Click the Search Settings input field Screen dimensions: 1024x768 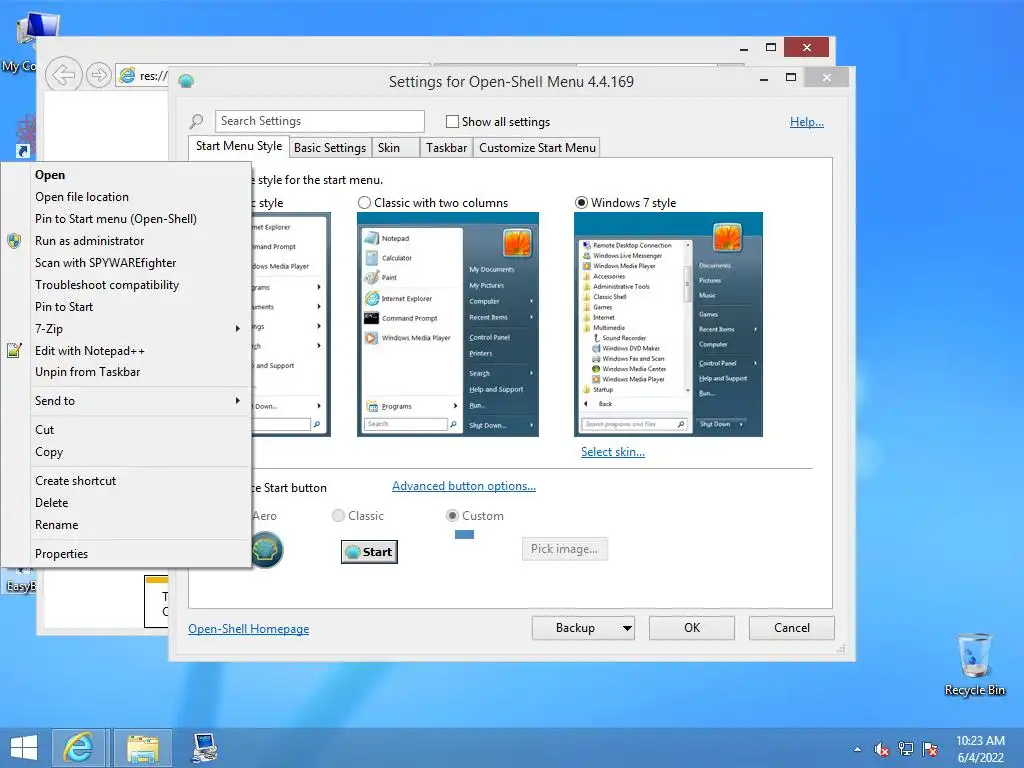319,121
